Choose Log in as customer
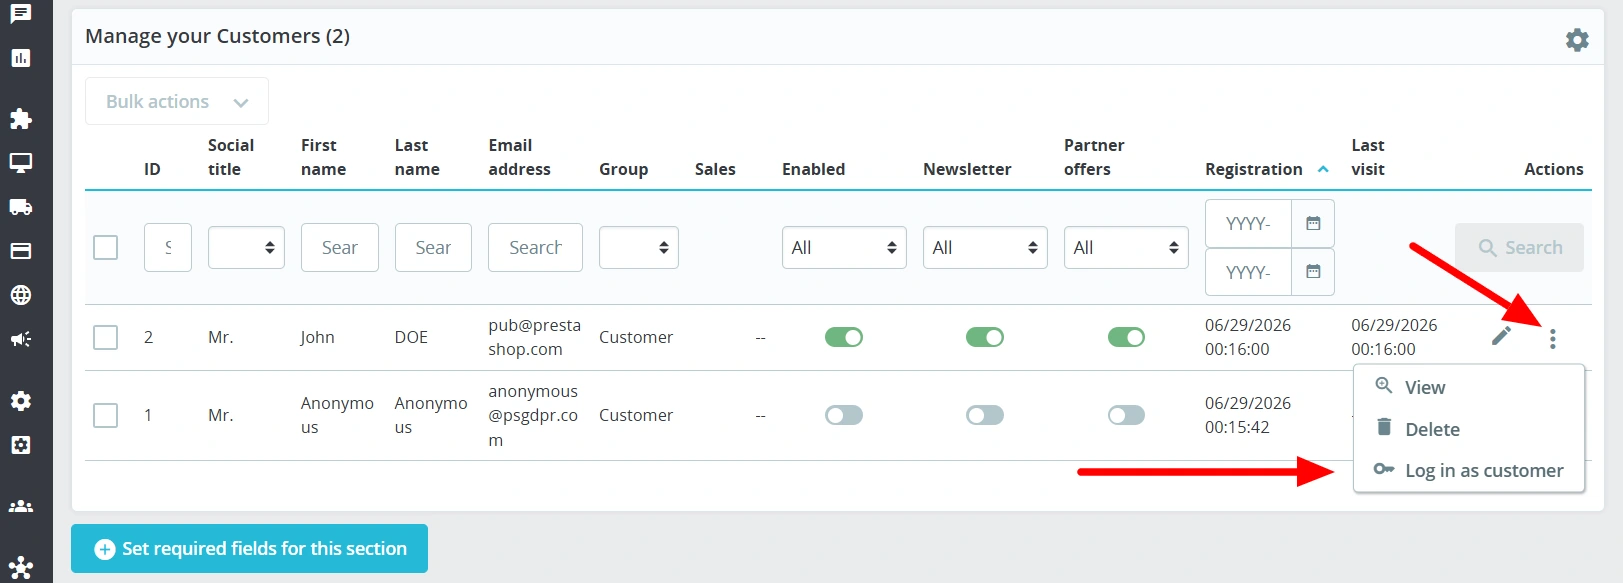The image size is (1623, 583). click(x=1469, y=470)
